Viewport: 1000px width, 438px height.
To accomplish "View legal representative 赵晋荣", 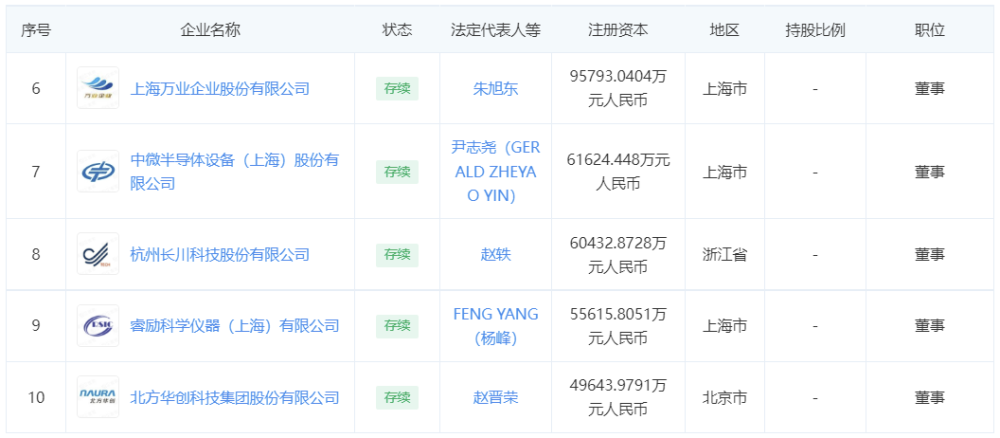I will coord(496,398).
